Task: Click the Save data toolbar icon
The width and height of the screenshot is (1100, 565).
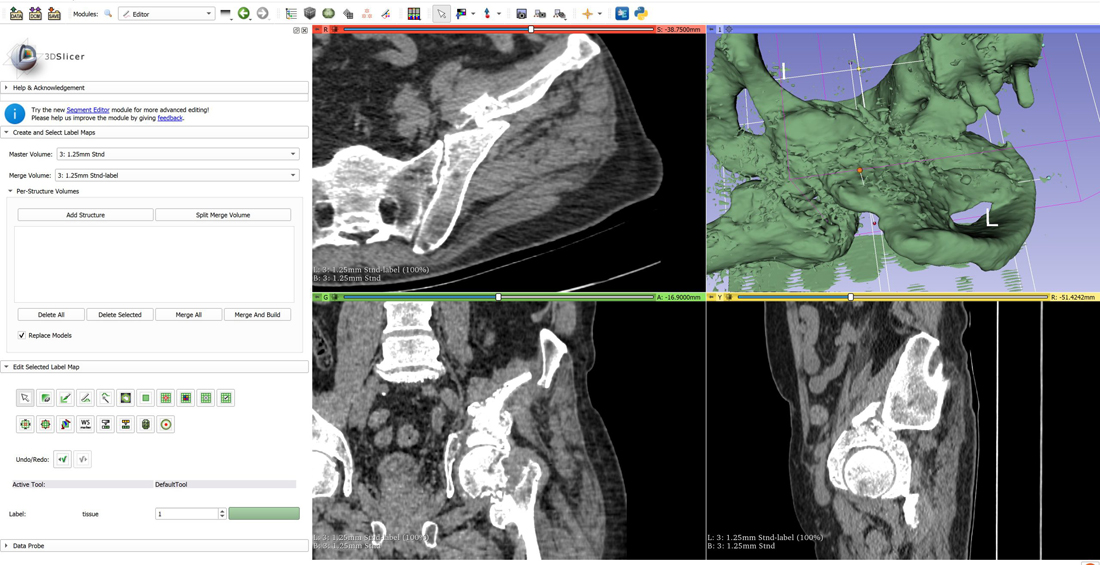Action: click(x=54, y=14)
